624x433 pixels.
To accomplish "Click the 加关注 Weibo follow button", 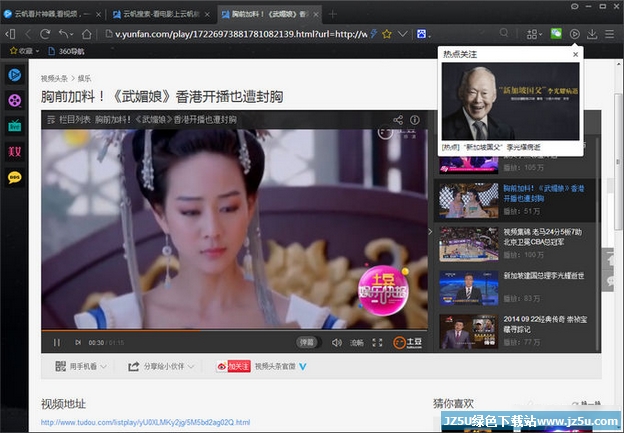I will point(234,366).
